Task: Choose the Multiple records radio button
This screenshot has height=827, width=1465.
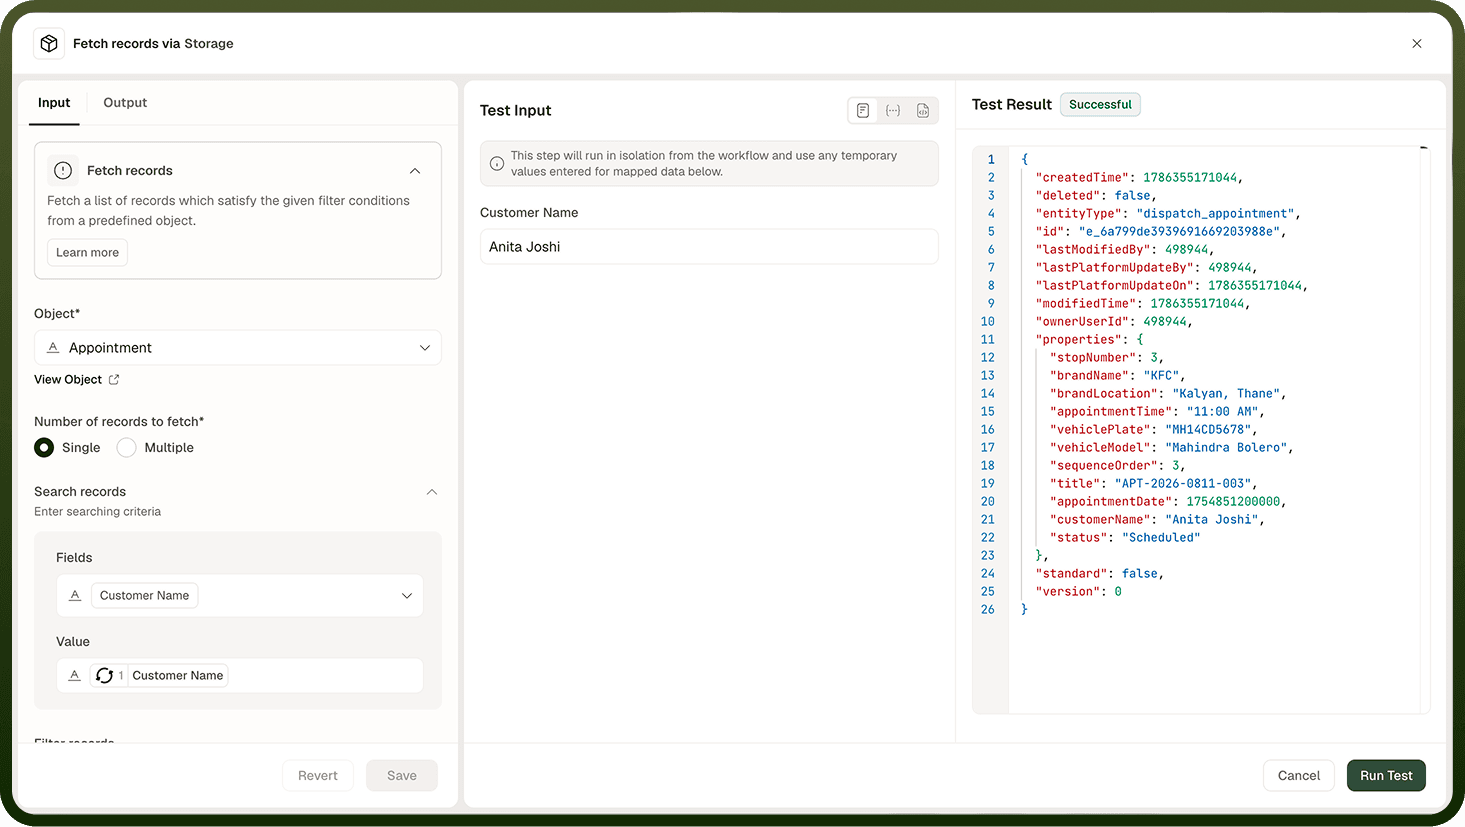Action: 126,448
